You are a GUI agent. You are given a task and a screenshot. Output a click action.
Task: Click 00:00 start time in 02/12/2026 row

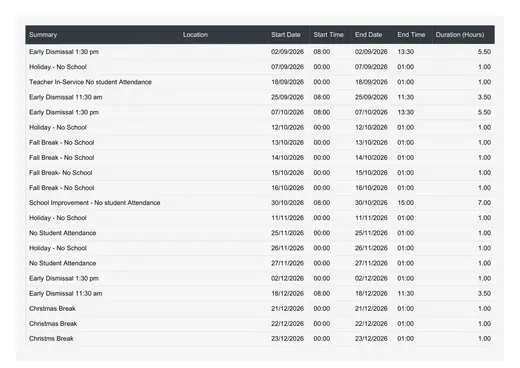pyautogui.click(x=322, y=278)
